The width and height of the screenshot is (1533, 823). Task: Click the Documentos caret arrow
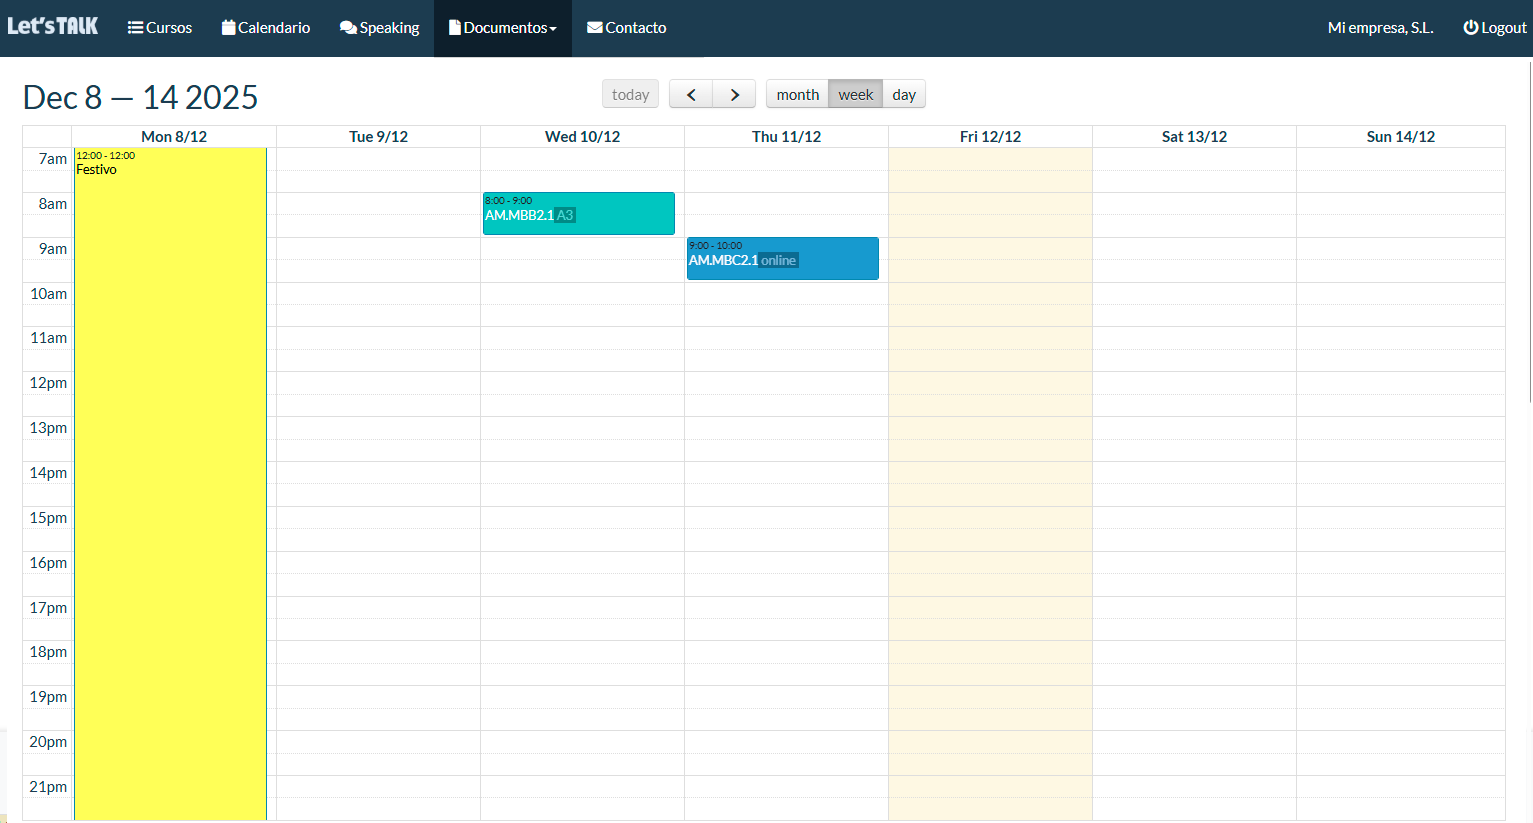553,29
